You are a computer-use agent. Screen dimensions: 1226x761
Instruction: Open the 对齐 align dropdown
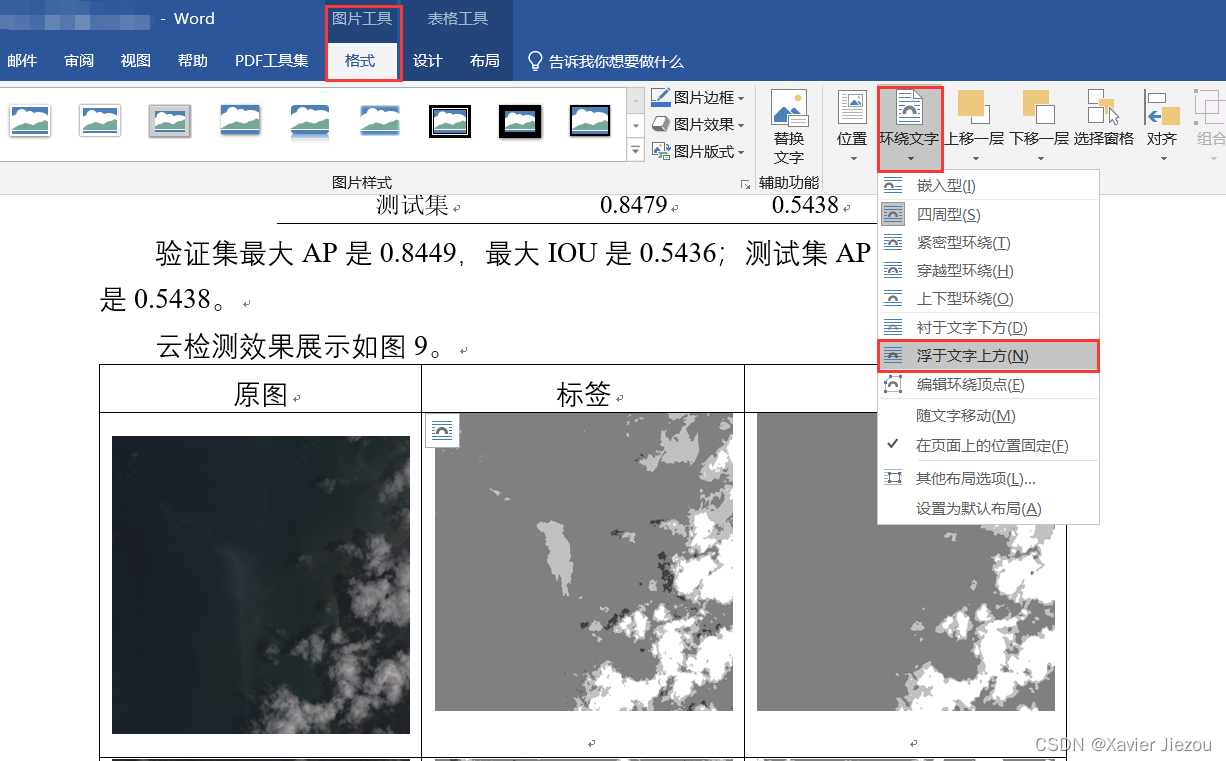[1162, 128]
